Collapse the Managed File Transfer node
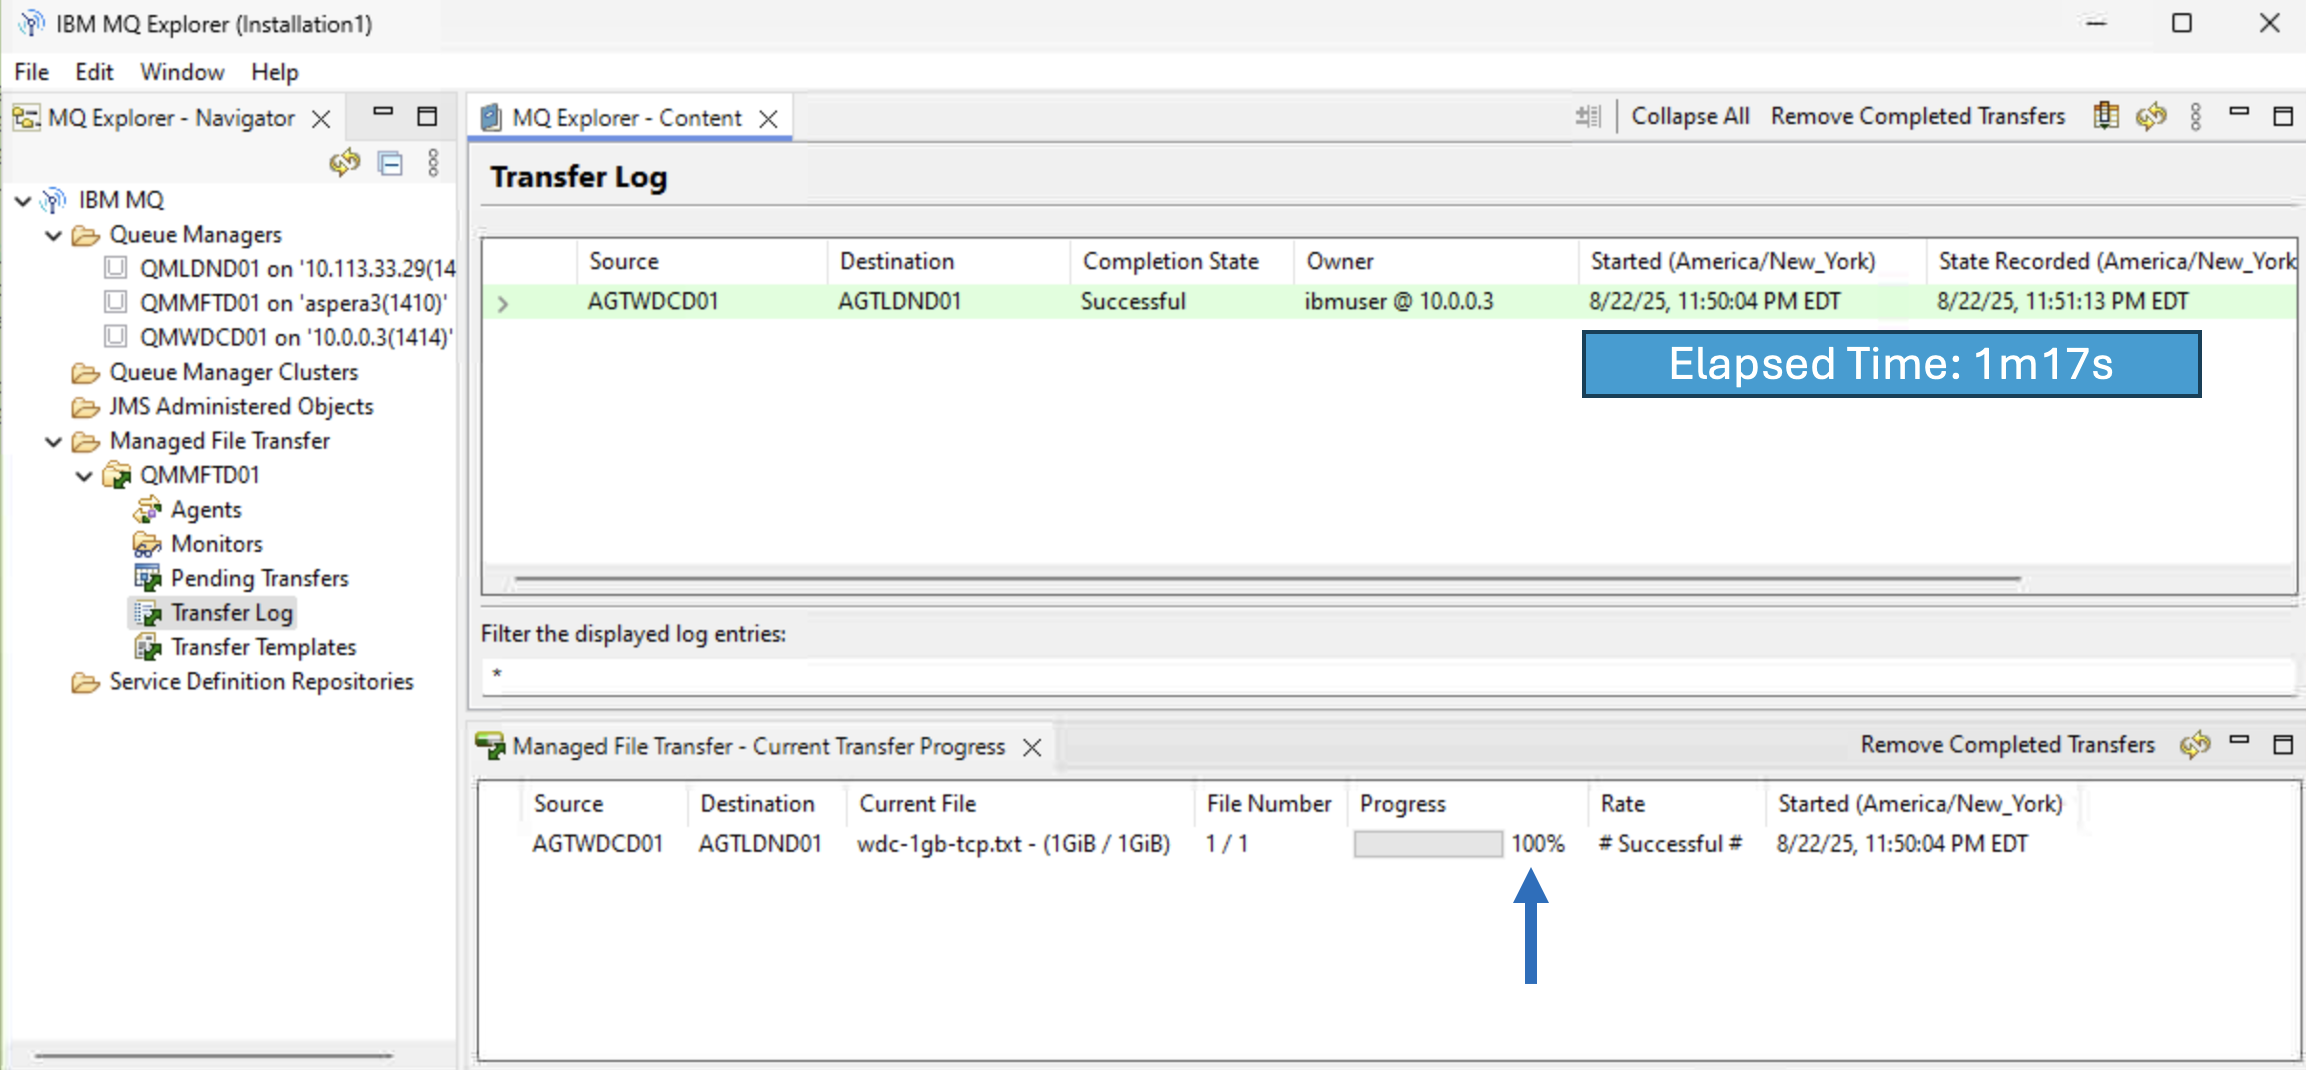This screenshot has height=1070, width=2306. coord(54,442)
